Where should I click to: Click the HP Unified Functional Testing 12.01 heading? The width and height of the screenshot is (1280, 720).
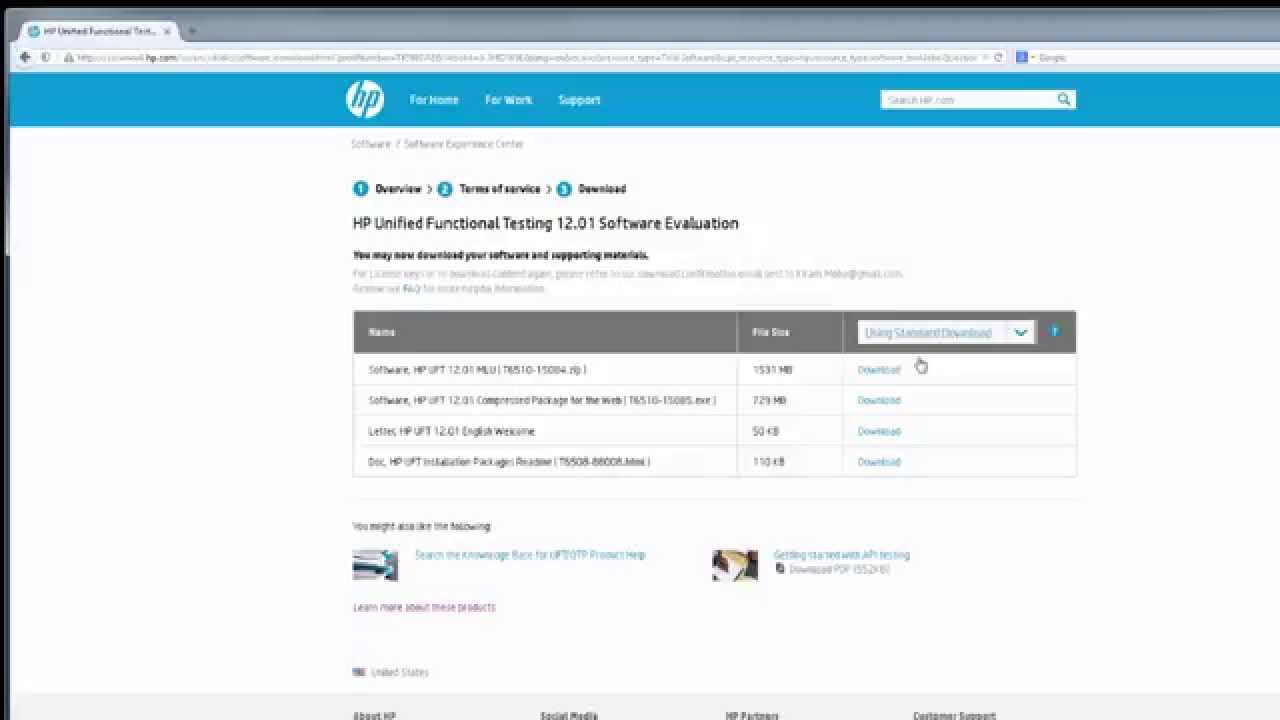pos(546,223)
